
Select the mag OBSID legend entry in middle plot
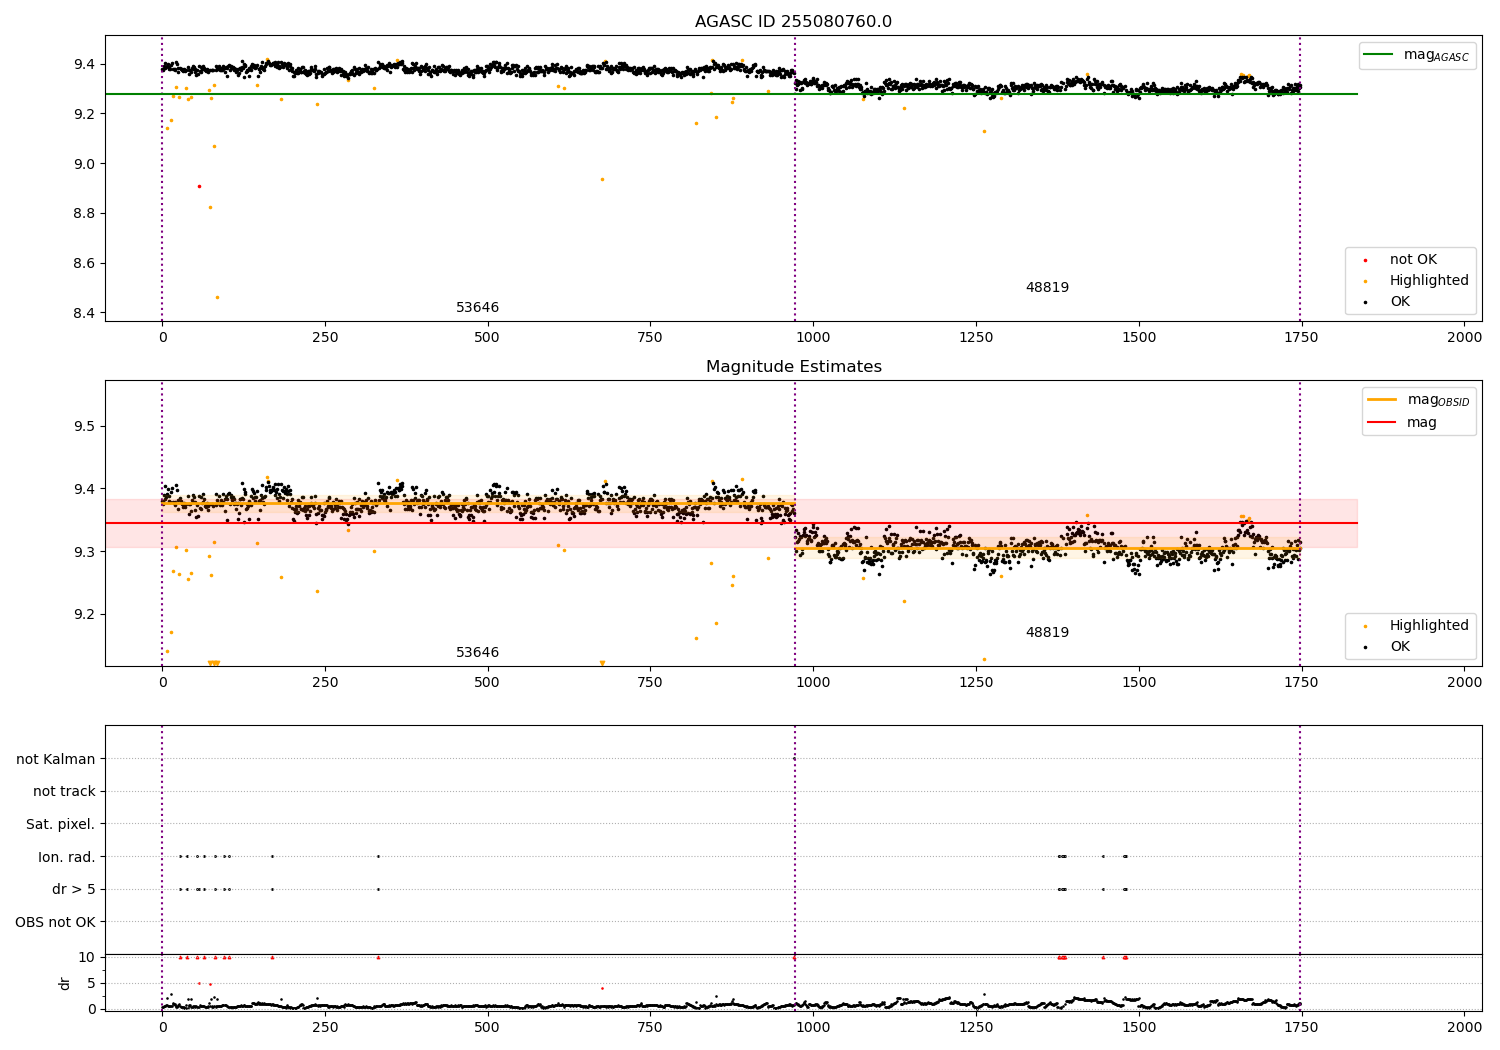click(x=1421, y=400)
